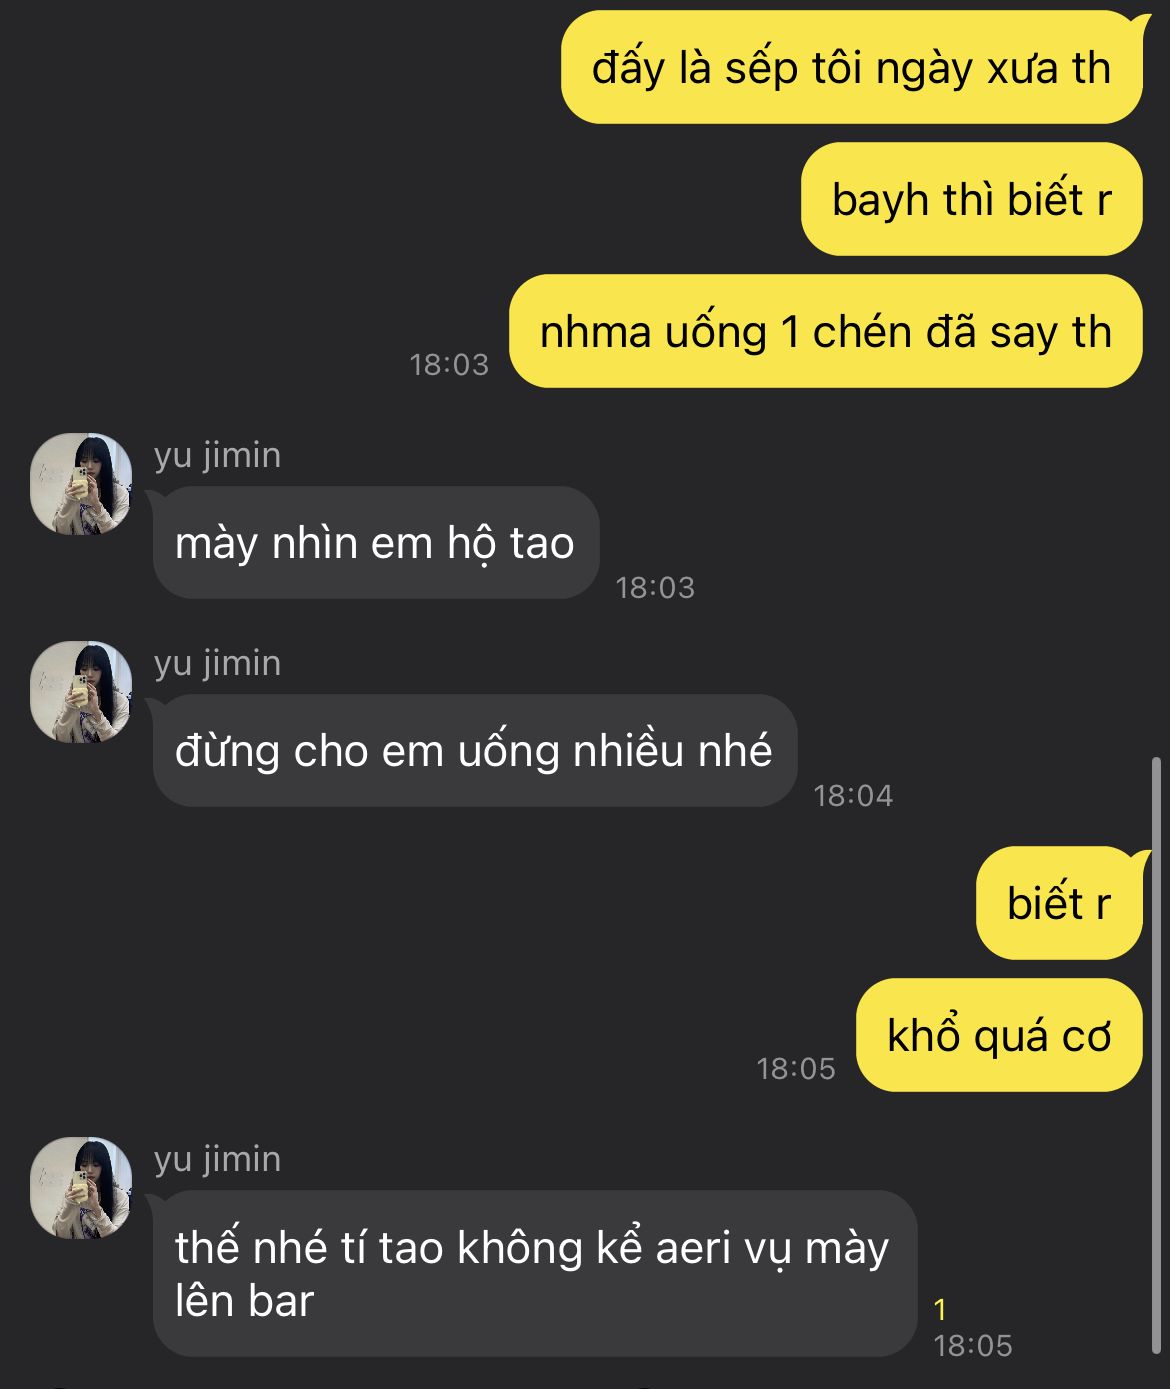This screenshot has width=1170, height=1389.
Task: Select the "đừng cho em uống nhiều nhé" bubble
Action: tap(474, 751)
